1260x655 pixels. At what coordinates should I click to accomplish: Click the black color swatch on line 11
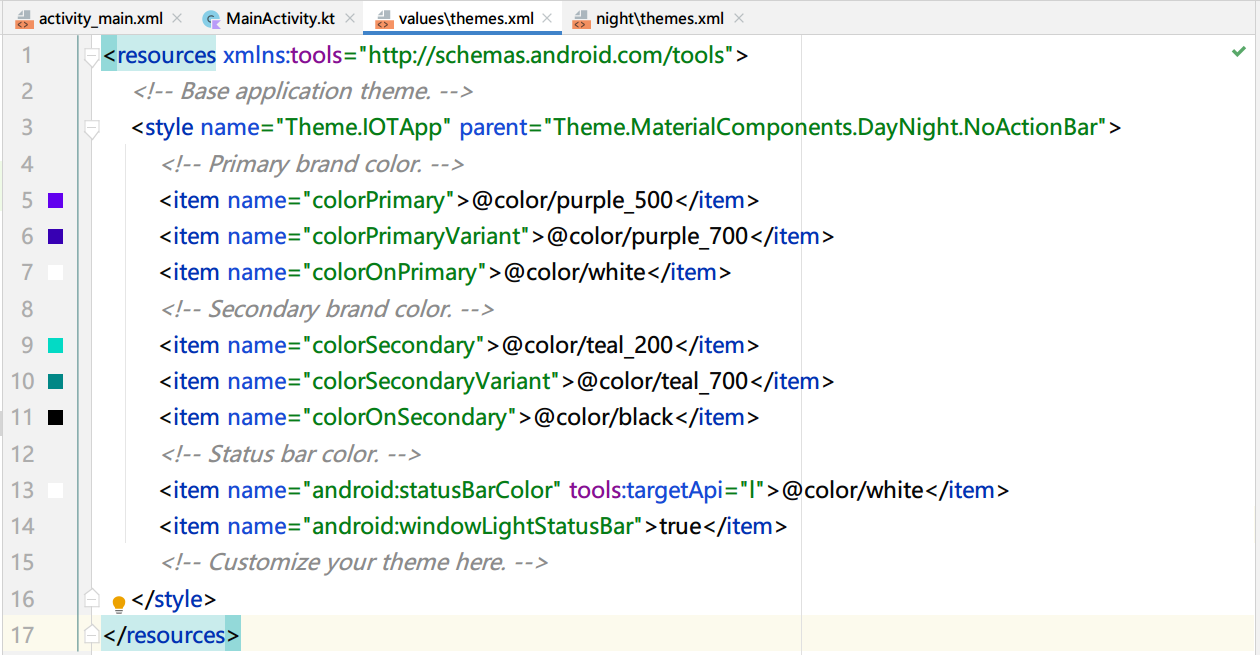(x=56, y=417)
